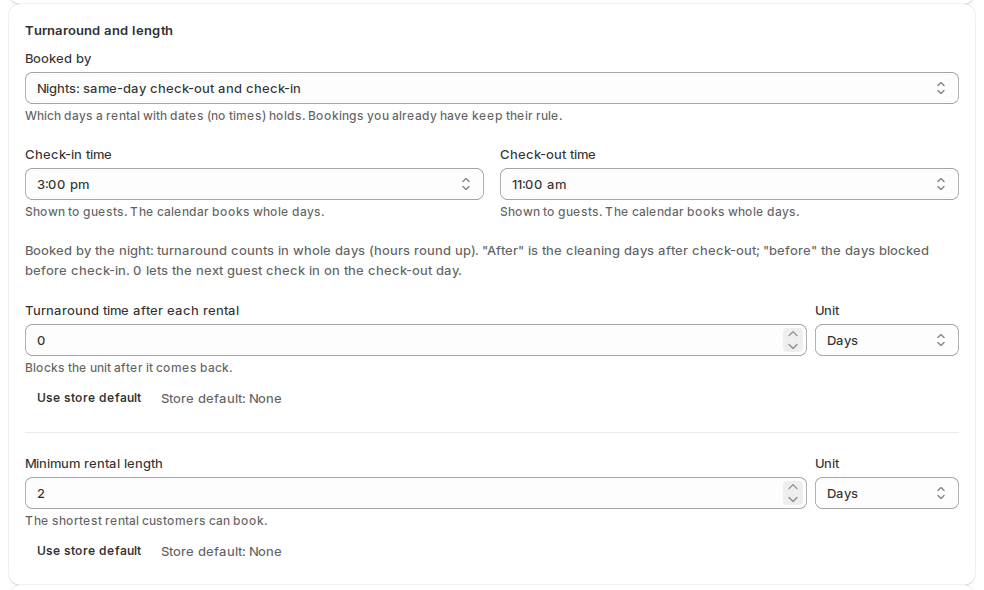
Task: Click the 'Booked by' label
Action: [58, 58]
